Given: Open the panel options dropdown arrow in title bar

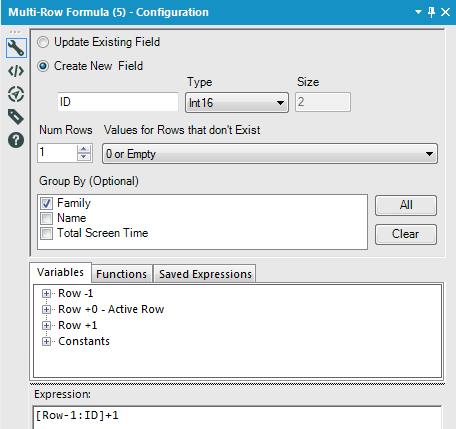Looking at the screenshot, I should [x=418, y=12].
